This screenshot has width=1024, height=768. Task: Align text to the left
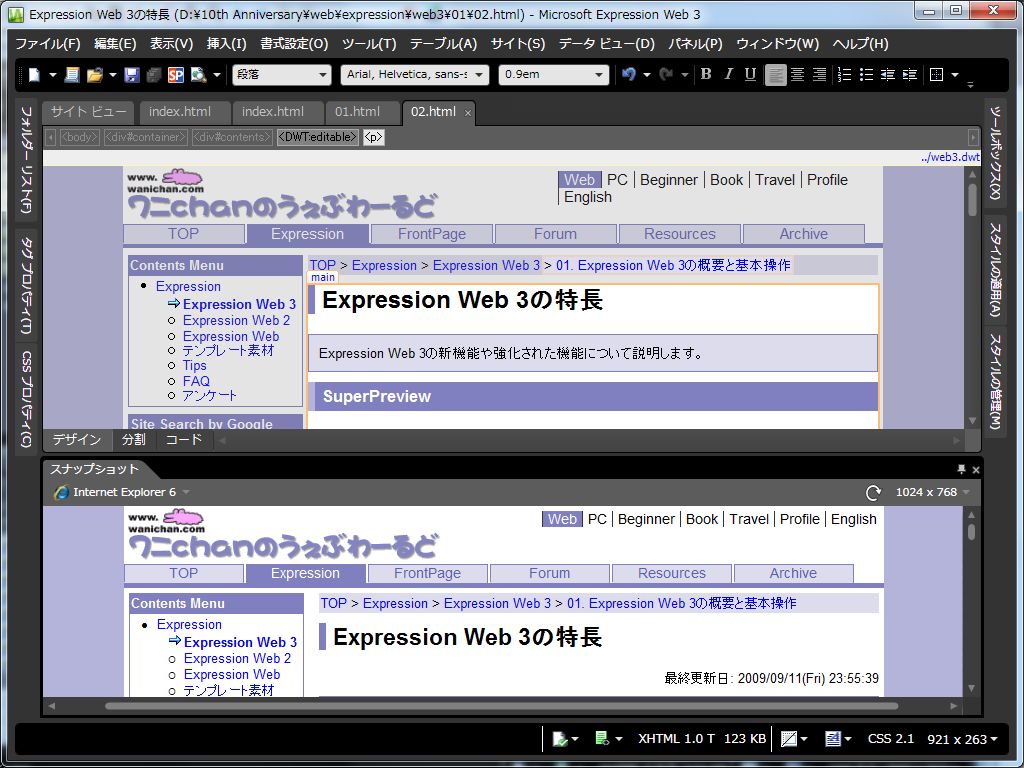click(775, 74)
